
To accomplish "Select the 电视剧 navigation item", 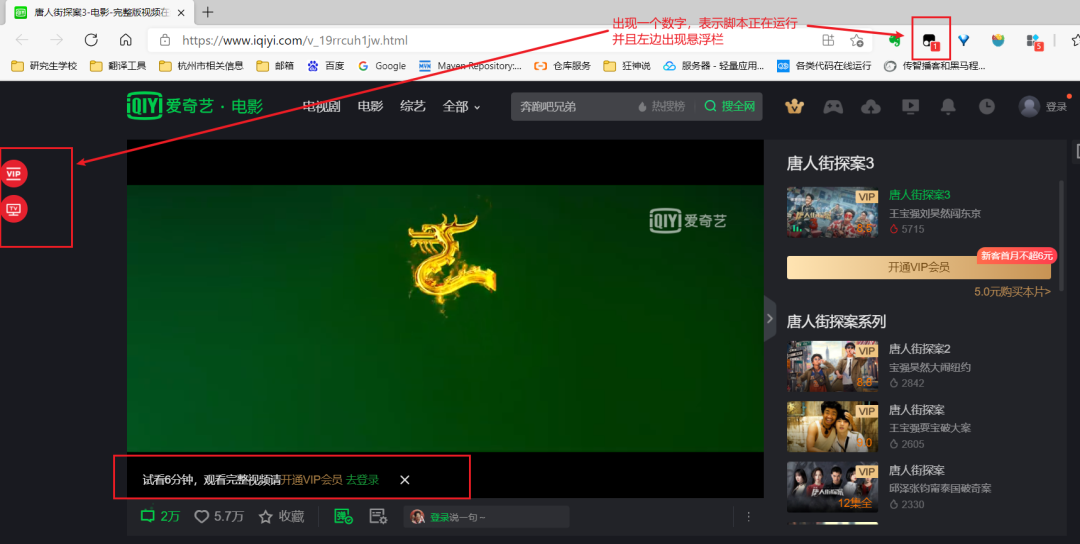I will 322,107.
